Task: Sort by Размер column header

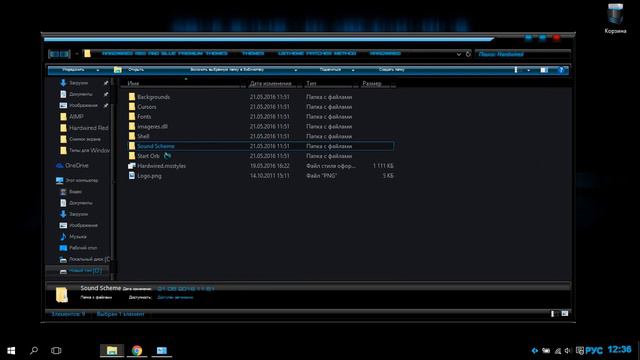Action: [x=372, y=83]
